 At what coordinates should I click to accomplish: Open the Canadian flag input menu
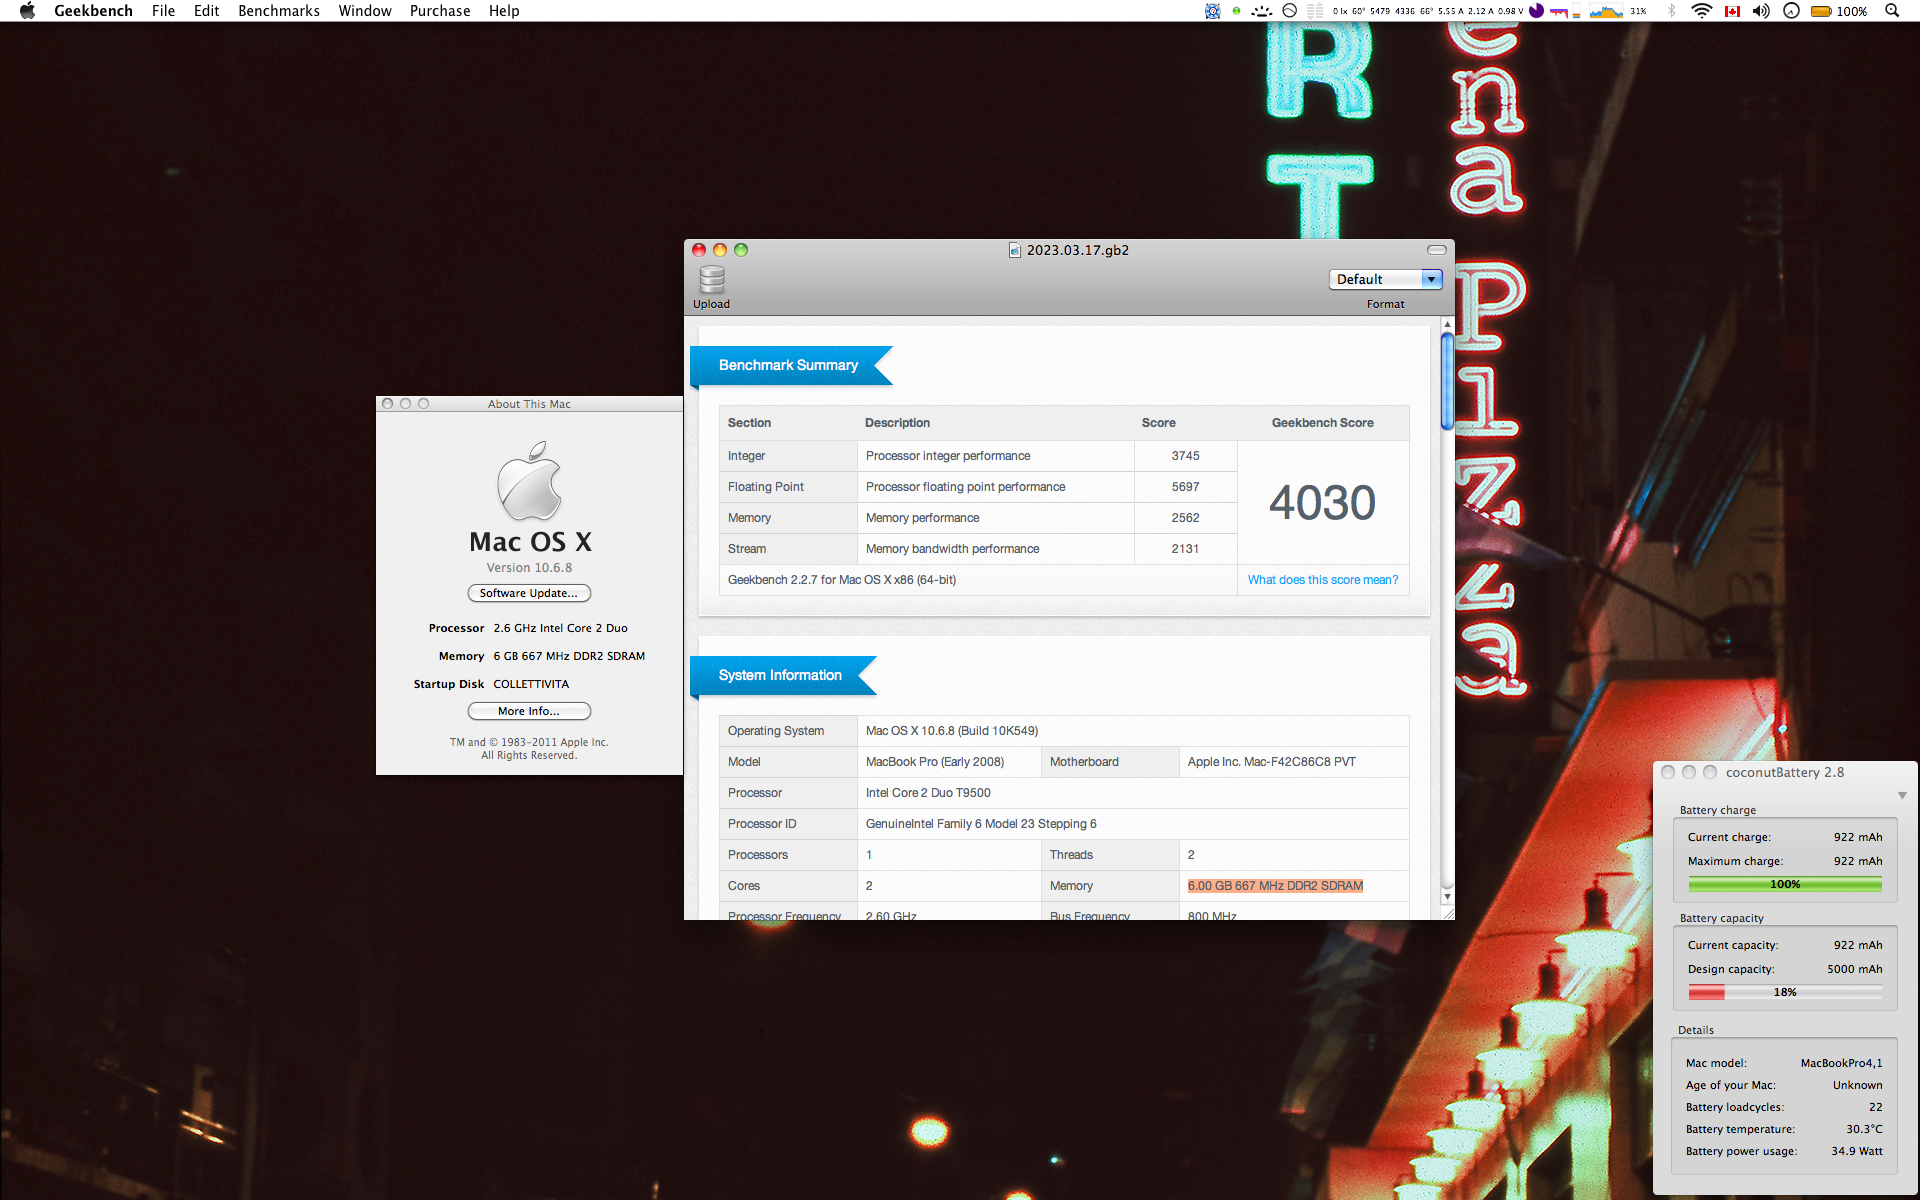1732,11
